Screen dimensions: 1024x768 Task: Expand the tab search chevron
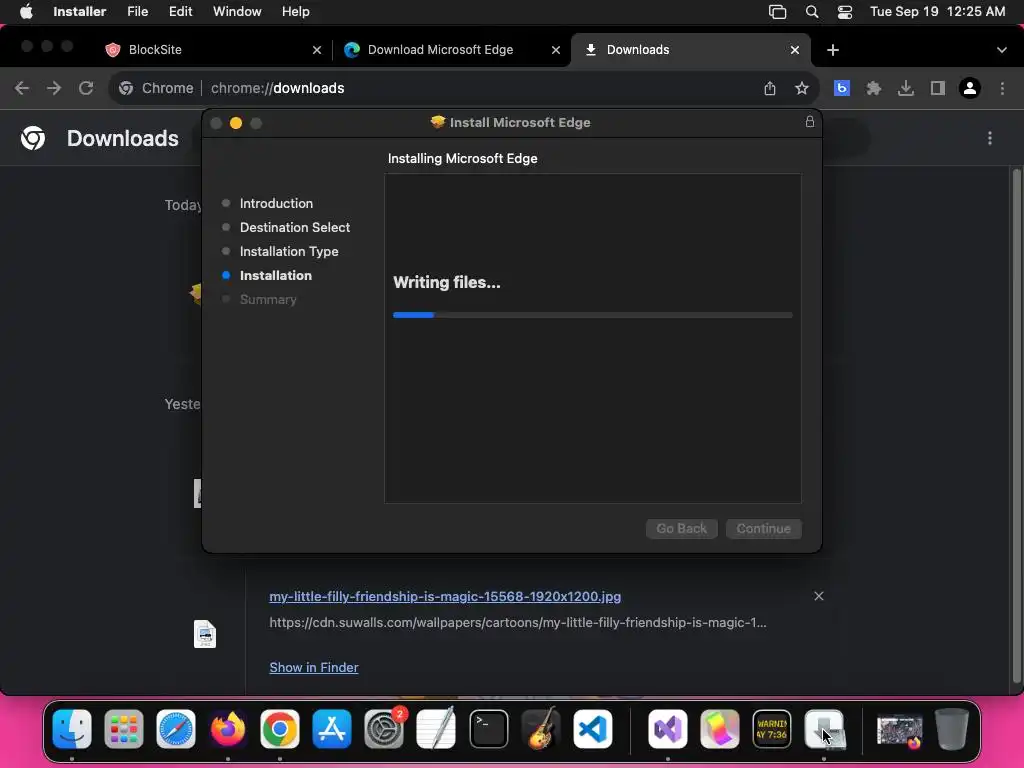tap(1002, 50)
